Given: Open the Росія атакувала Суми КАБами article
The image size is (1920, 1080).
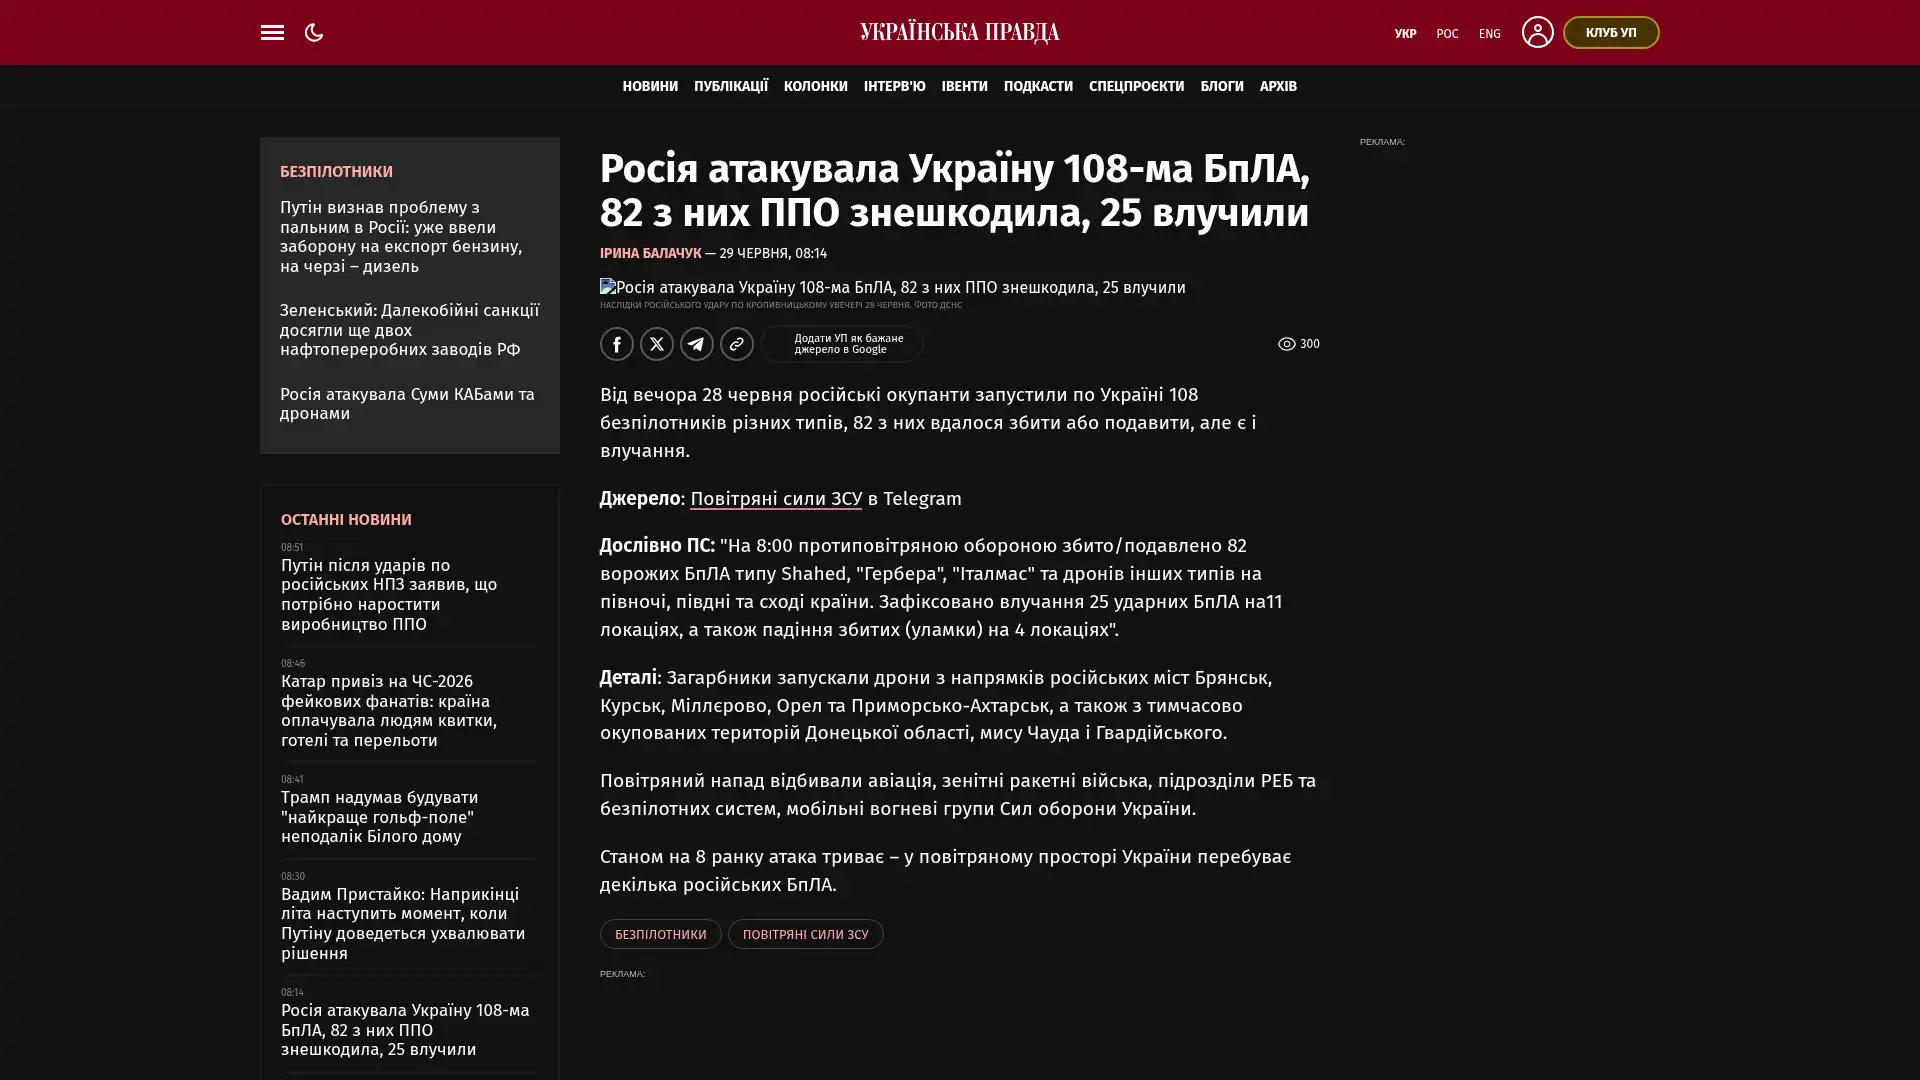Looking at the screenshot, I should click(x=407, y=404).
